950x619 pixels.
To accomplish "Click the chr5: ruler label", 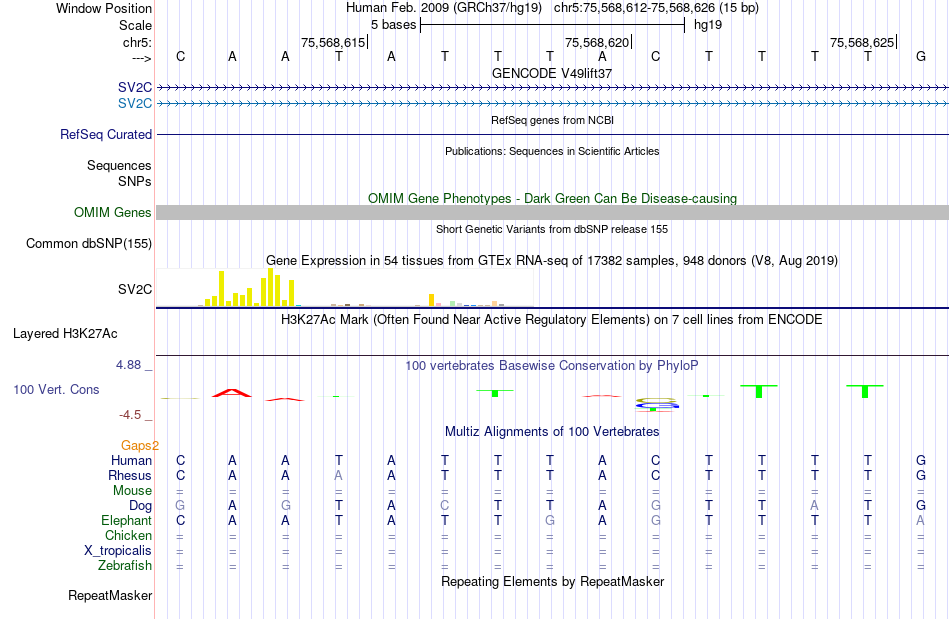I will pyautogui.click(x=137, y=42).
